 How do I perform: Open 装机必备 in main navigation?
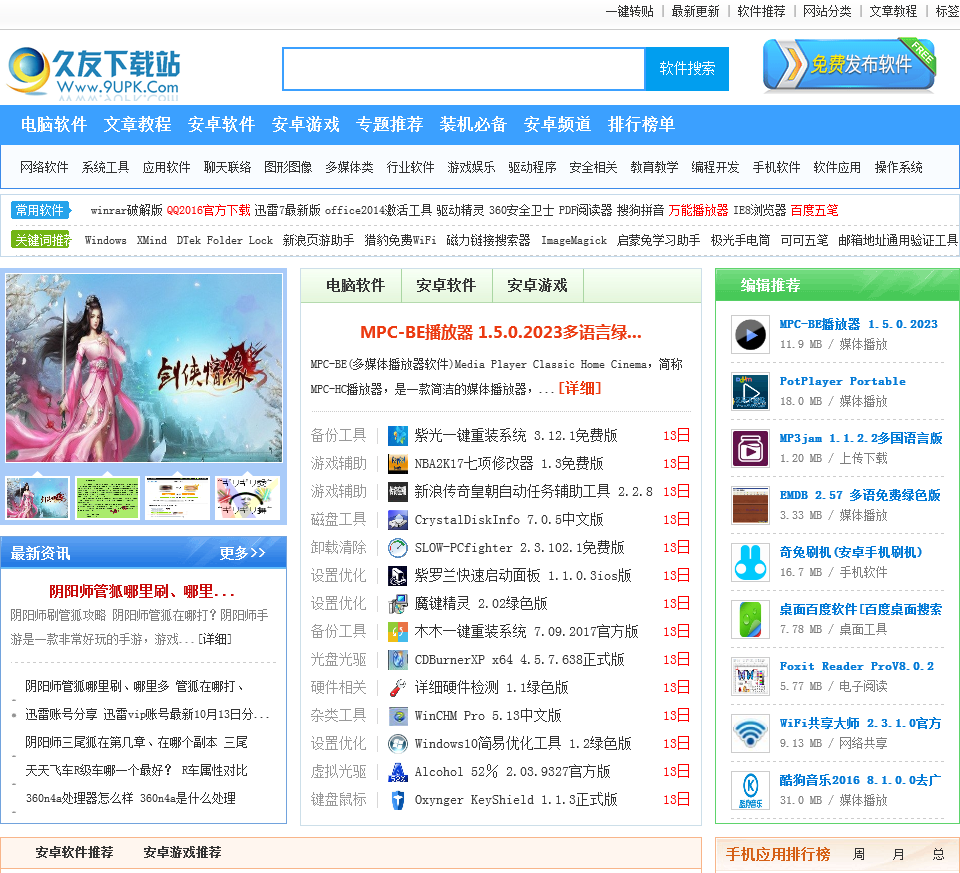pos(473,124)
